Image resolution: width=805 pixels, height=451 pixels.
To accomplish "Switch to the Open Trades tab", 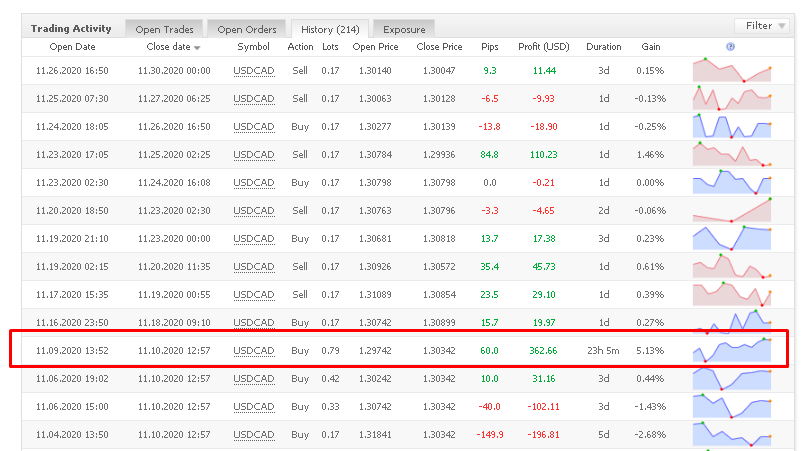I will (165, 29).
